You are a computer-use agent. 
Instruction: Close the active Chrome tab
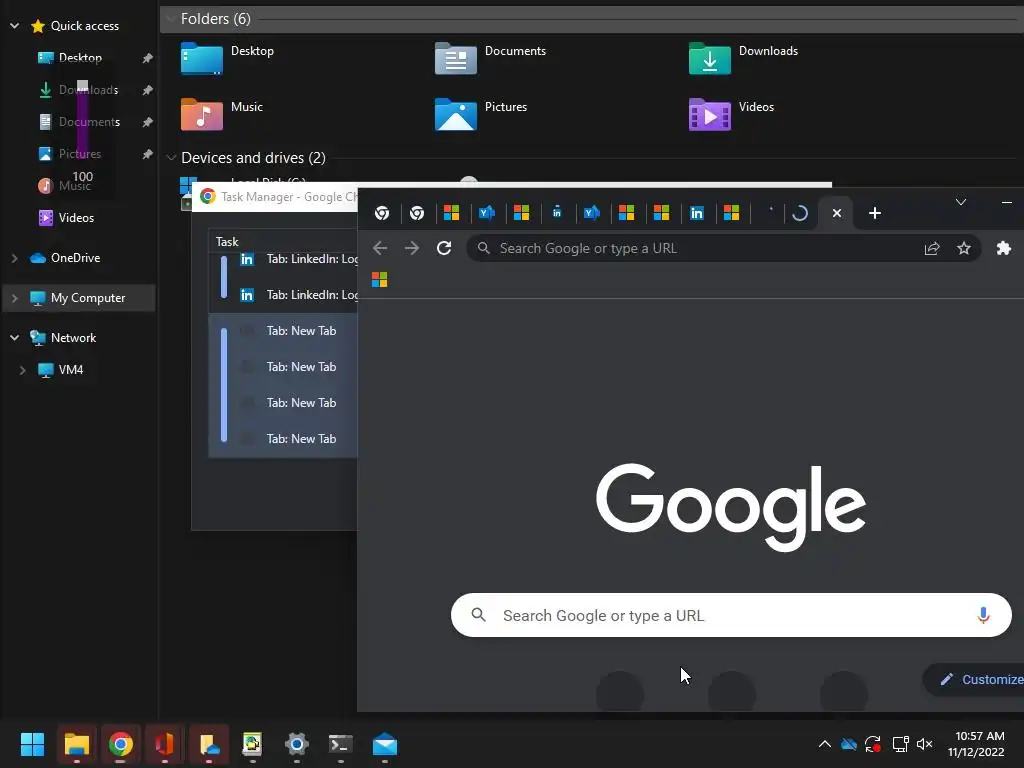pyautogui.click(x=837, y=213)
